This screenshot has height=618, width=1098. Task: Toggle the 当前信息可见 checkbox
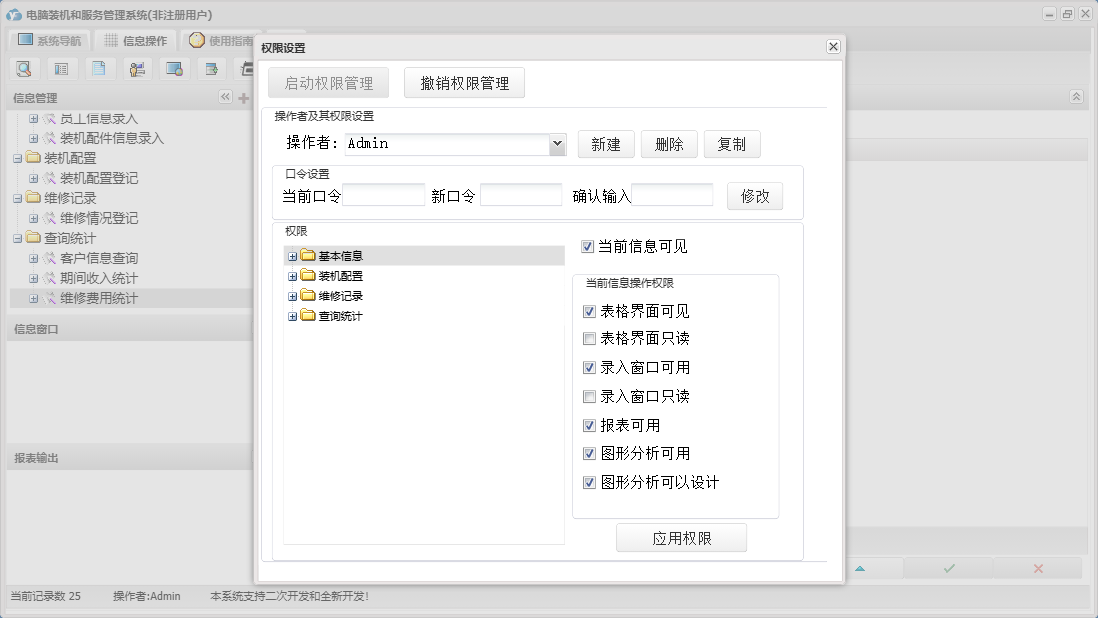tap(588, 246)
